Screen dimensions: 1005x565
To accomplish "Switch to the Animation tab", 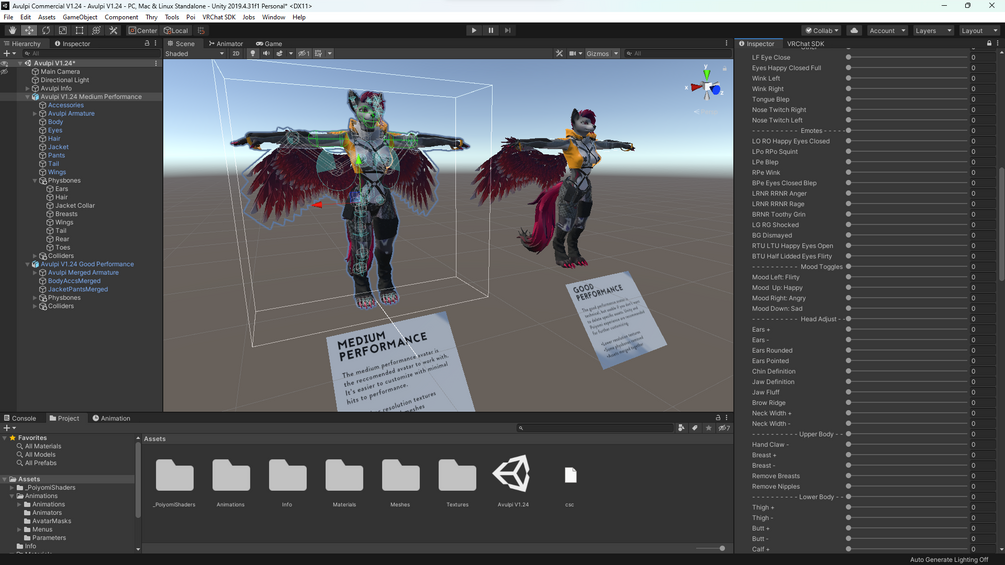I will [x=111, y=418].
